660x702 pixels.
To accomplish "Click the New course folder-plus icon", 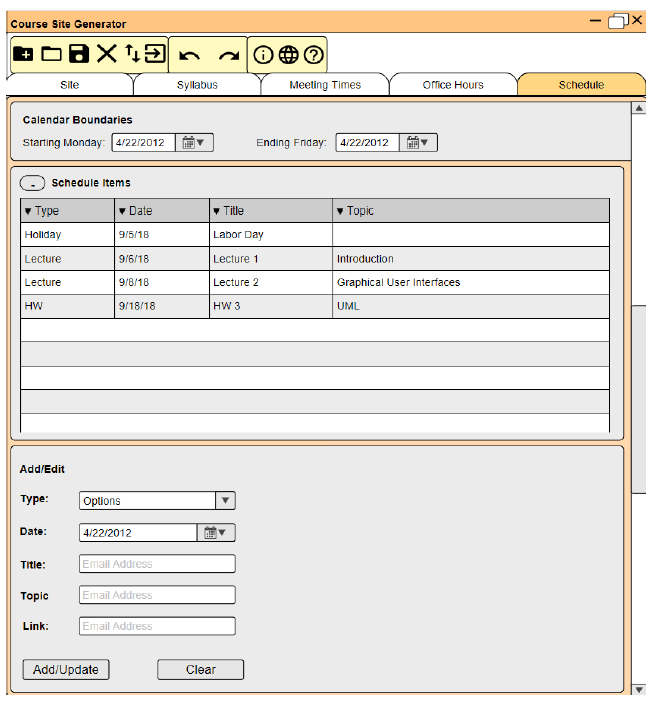I will pos(23,54).
